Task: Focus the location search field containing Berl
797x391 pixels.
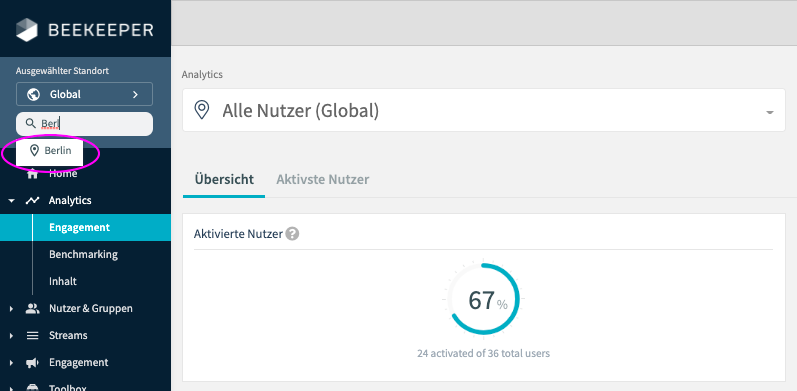Action: (x=84, y=124)
